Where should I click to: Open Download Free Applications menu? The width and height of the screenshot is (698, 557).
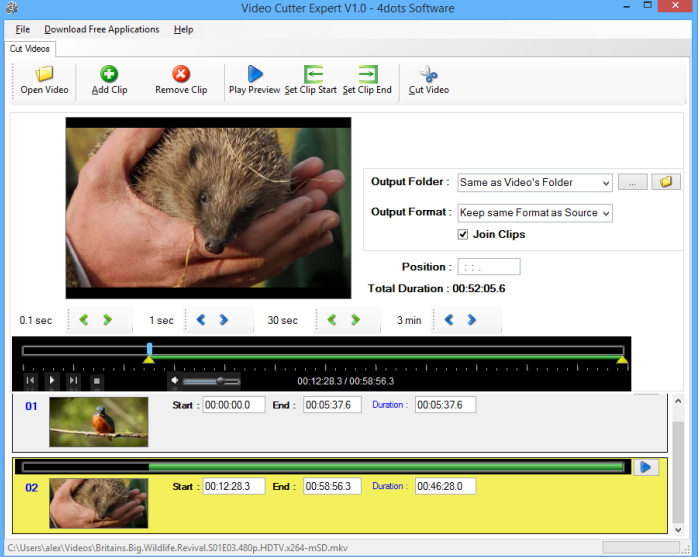pos(101,29)
